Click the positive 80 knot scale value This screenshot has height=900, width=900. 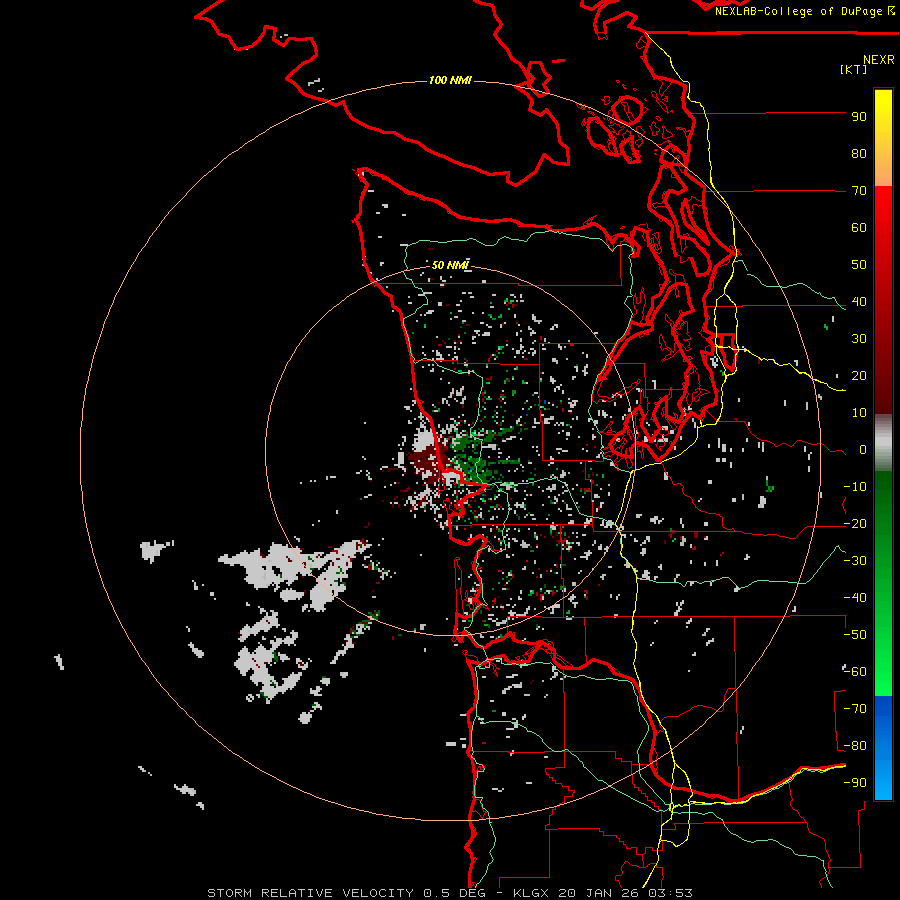pos(859,154)
